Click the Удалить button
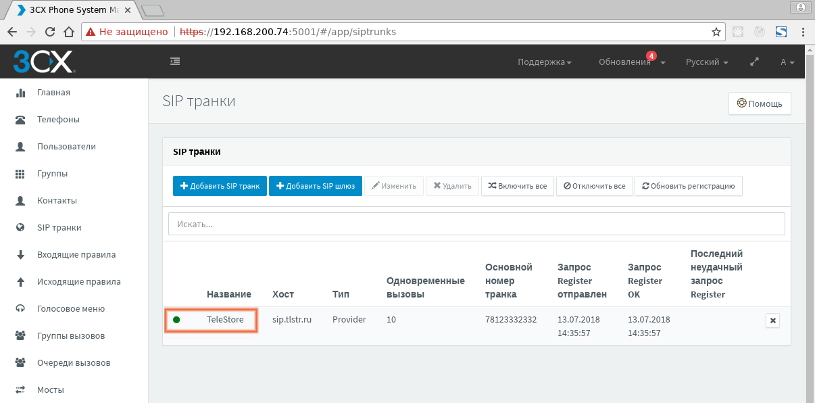815x403 pixels. pos(452,186)
